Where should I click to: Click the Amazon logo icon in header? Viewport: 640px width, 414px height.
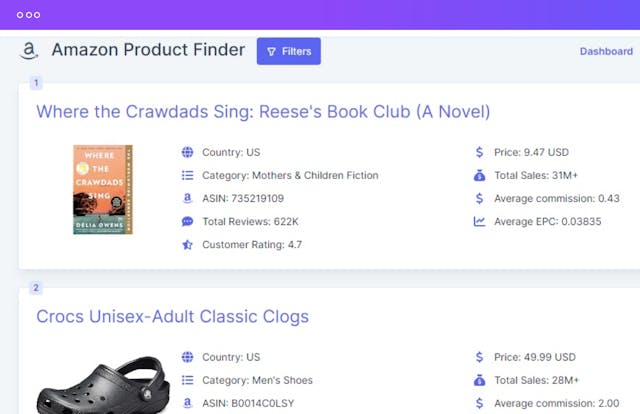tap(29, 51)
